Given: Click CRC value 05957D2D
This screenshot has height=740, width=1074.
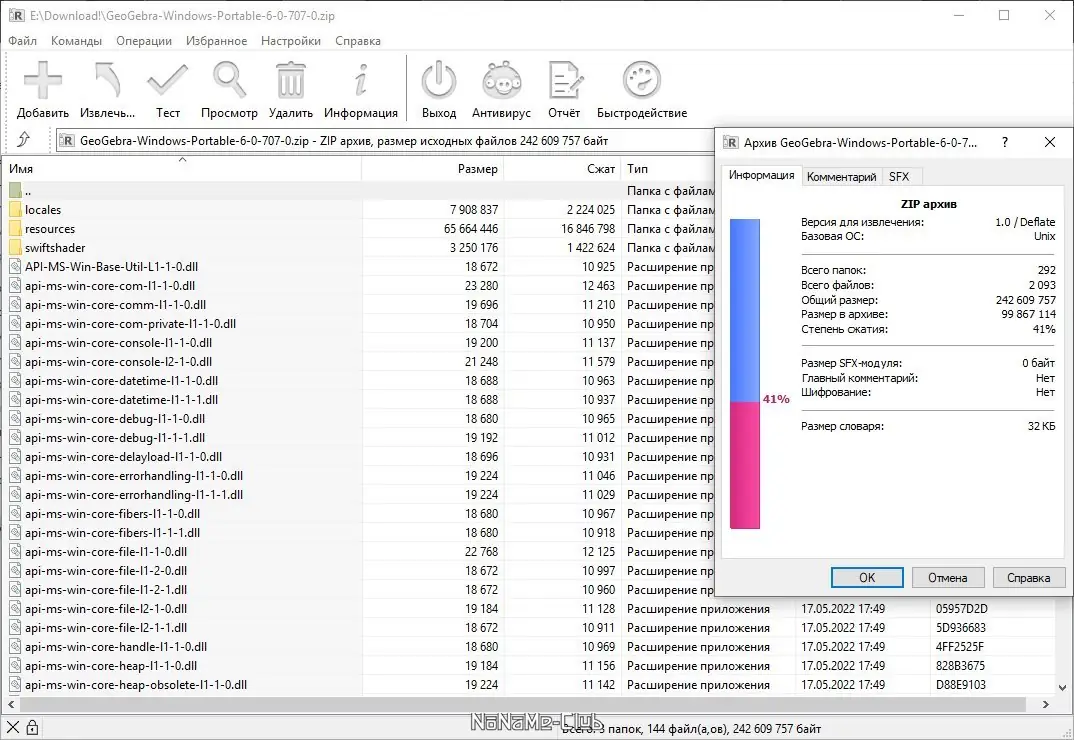Looking at the screenshot, I should 962,609.
